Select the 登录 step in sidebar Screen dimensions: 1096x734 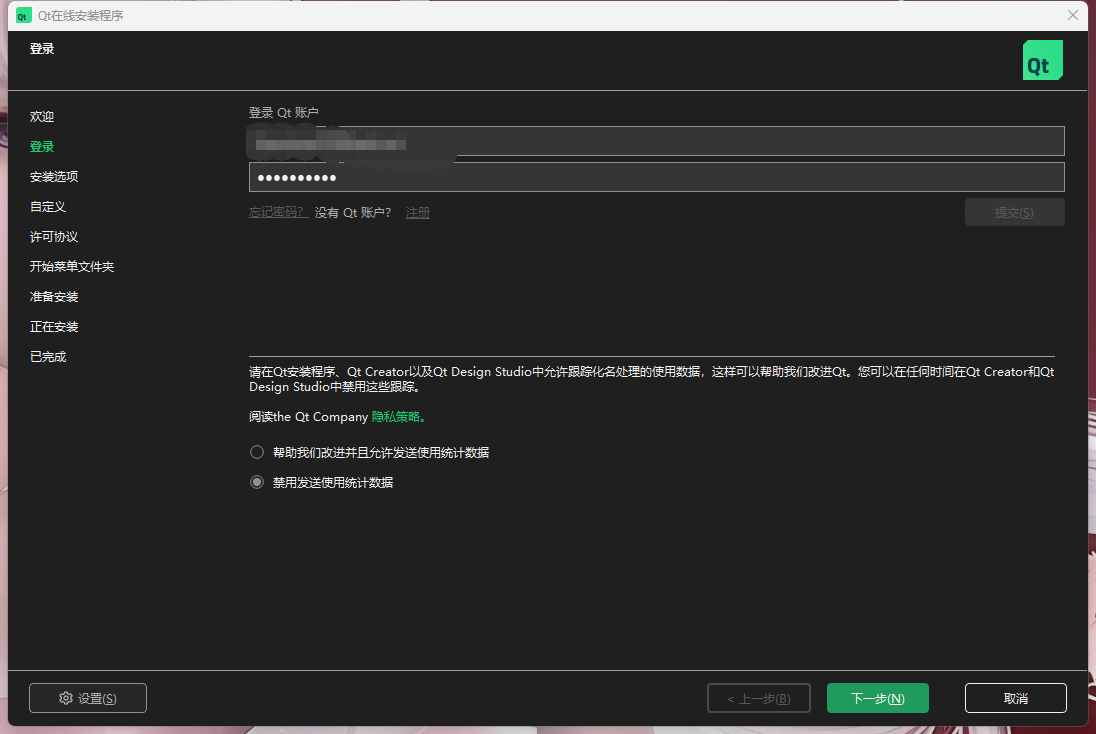pos(42,147)
